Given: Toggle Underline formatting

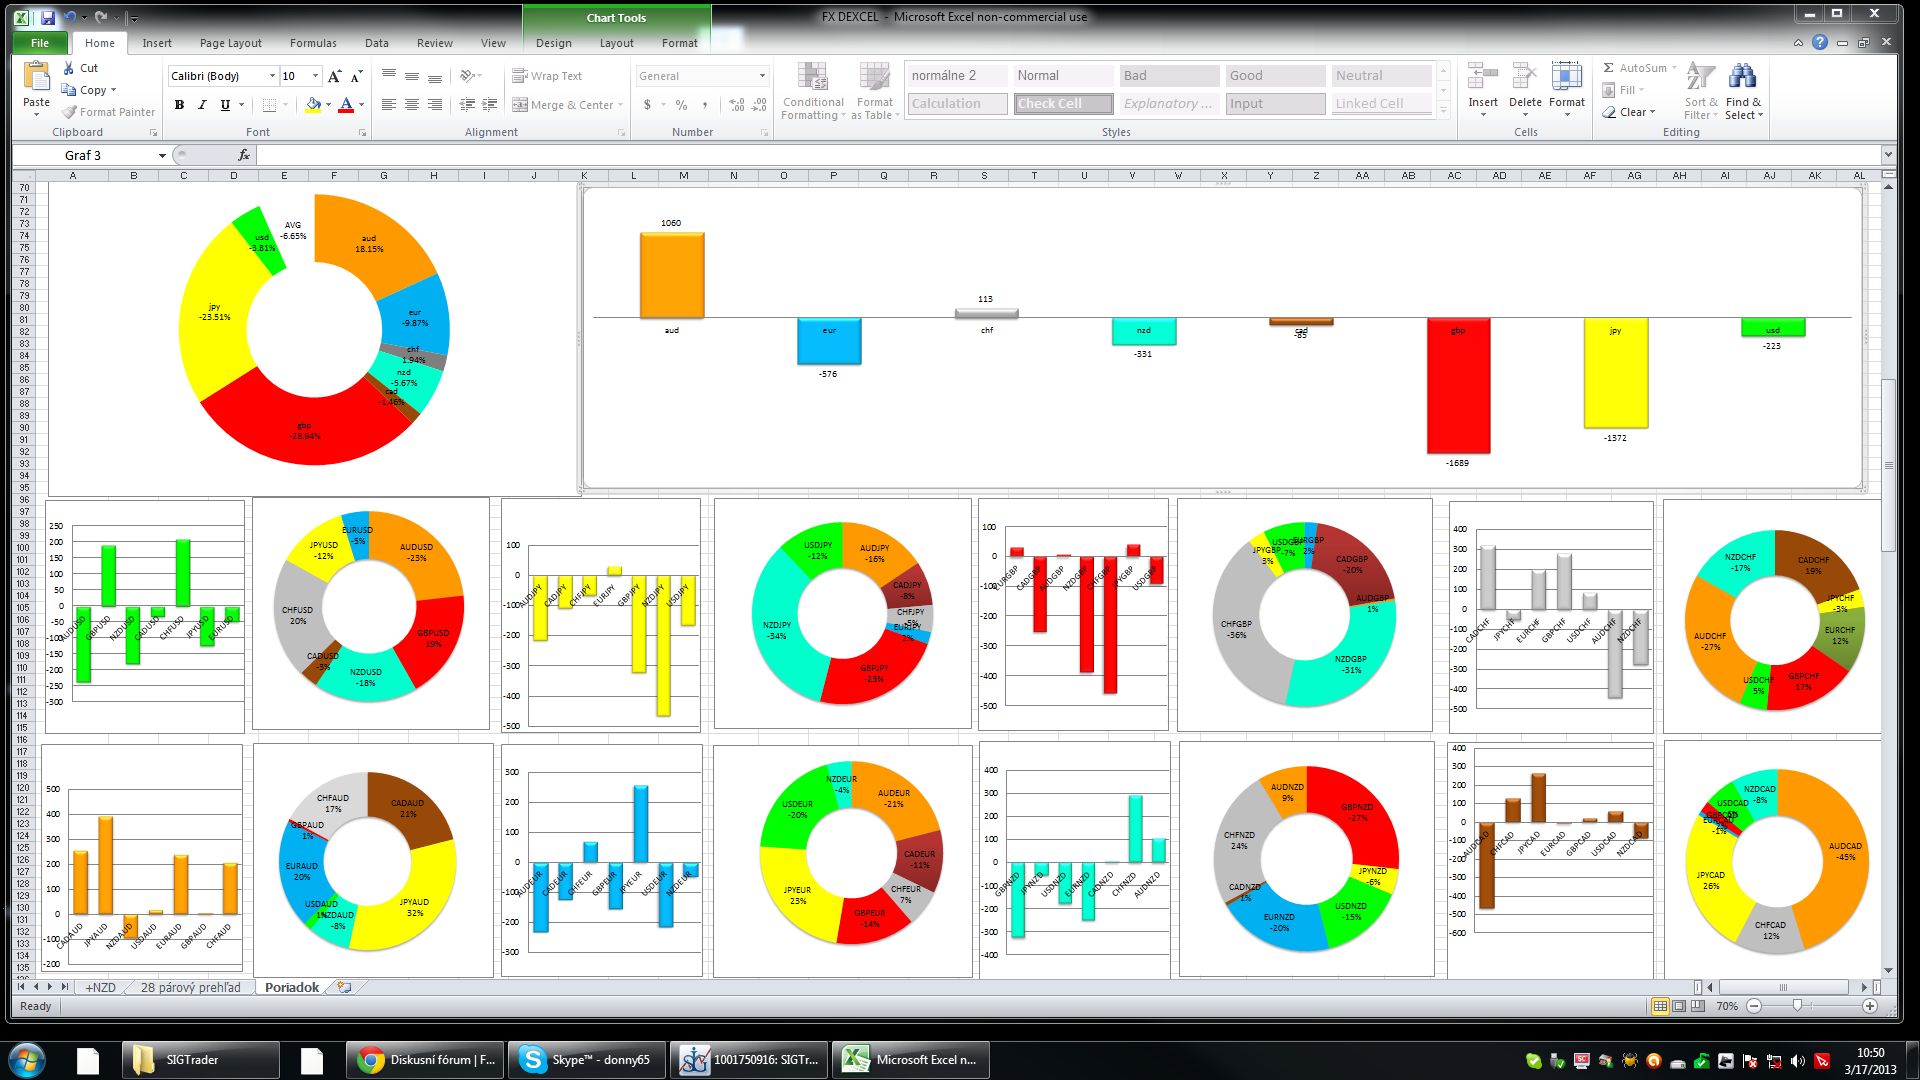Looking at the screenshot, I should [225, 105].
